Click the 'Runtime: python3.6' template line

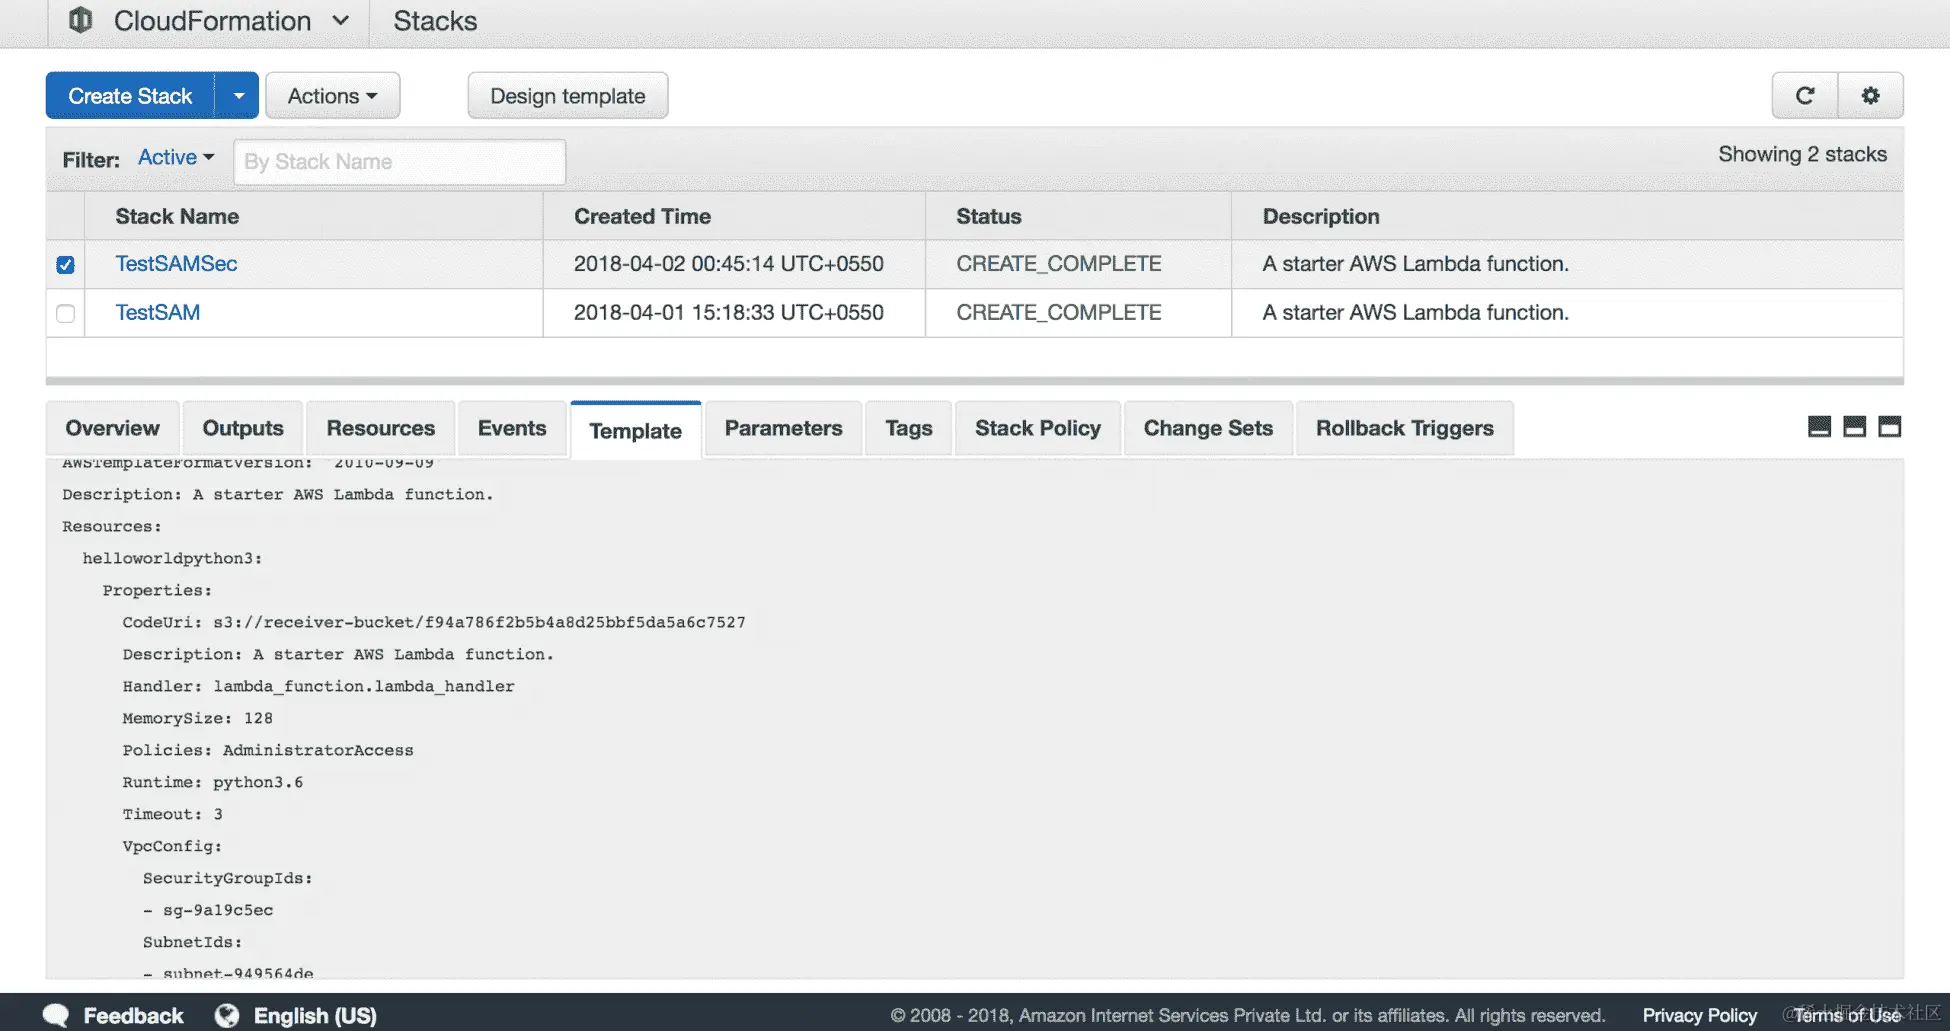212,782
